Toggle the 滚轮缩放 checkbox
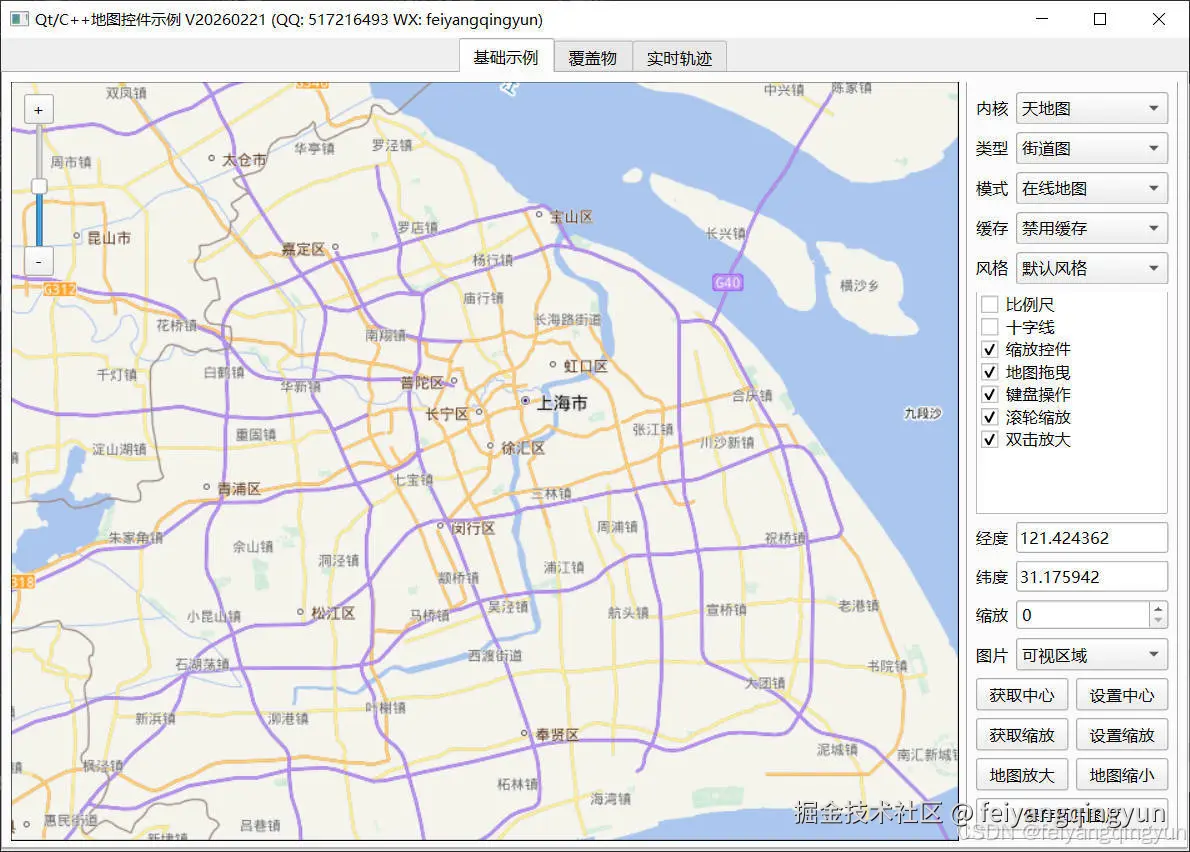 (990, 417)
